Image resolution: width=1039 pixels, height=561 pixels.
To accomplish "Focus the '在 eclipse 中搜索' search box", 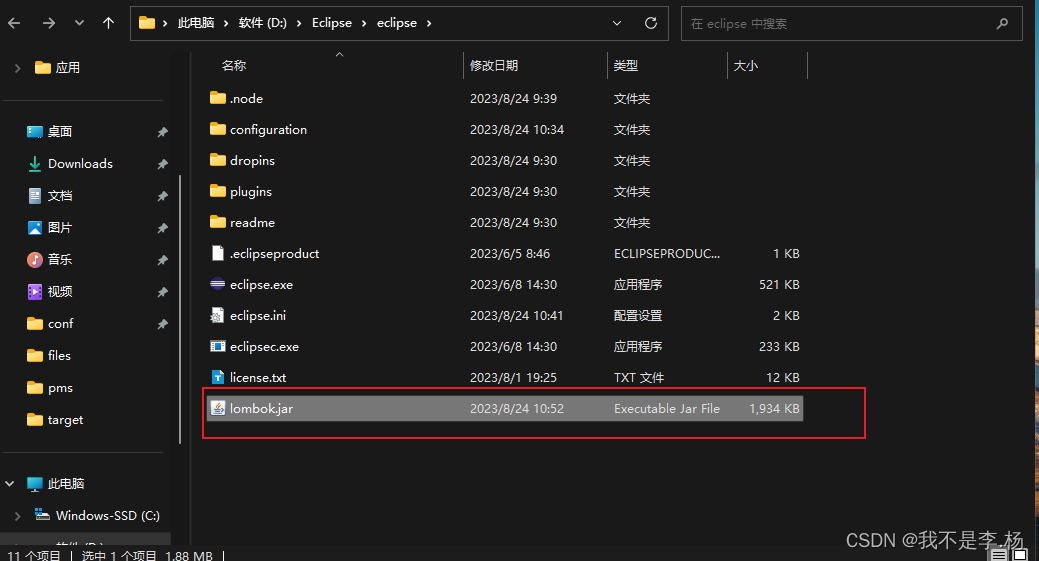I will [x=851, y=23].
